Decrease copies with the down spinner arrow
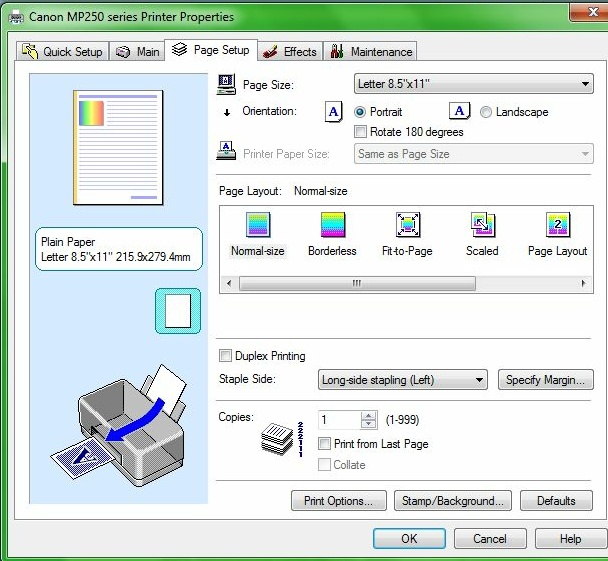 [x=368, y=424]
